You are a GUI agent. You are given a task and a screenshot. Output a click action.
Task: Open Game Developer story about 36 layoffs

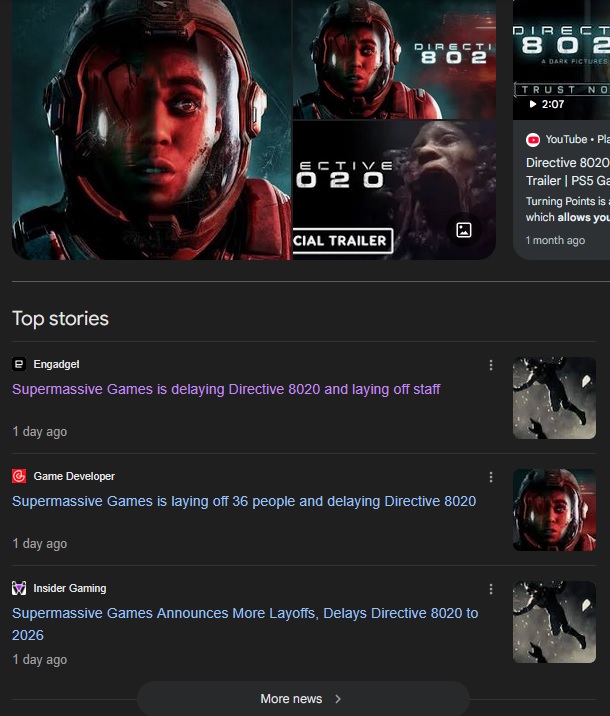point(244,501)
